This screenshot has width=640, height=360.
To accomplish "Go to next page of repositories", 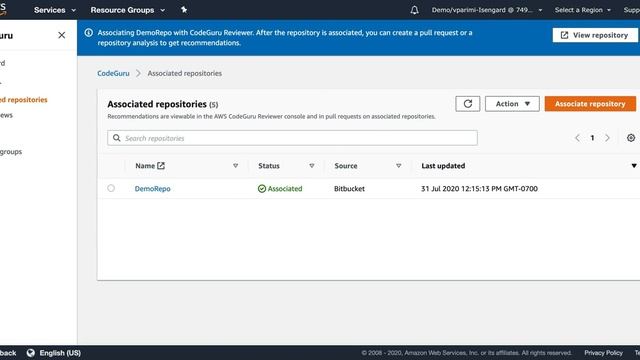I will [607, 138].
